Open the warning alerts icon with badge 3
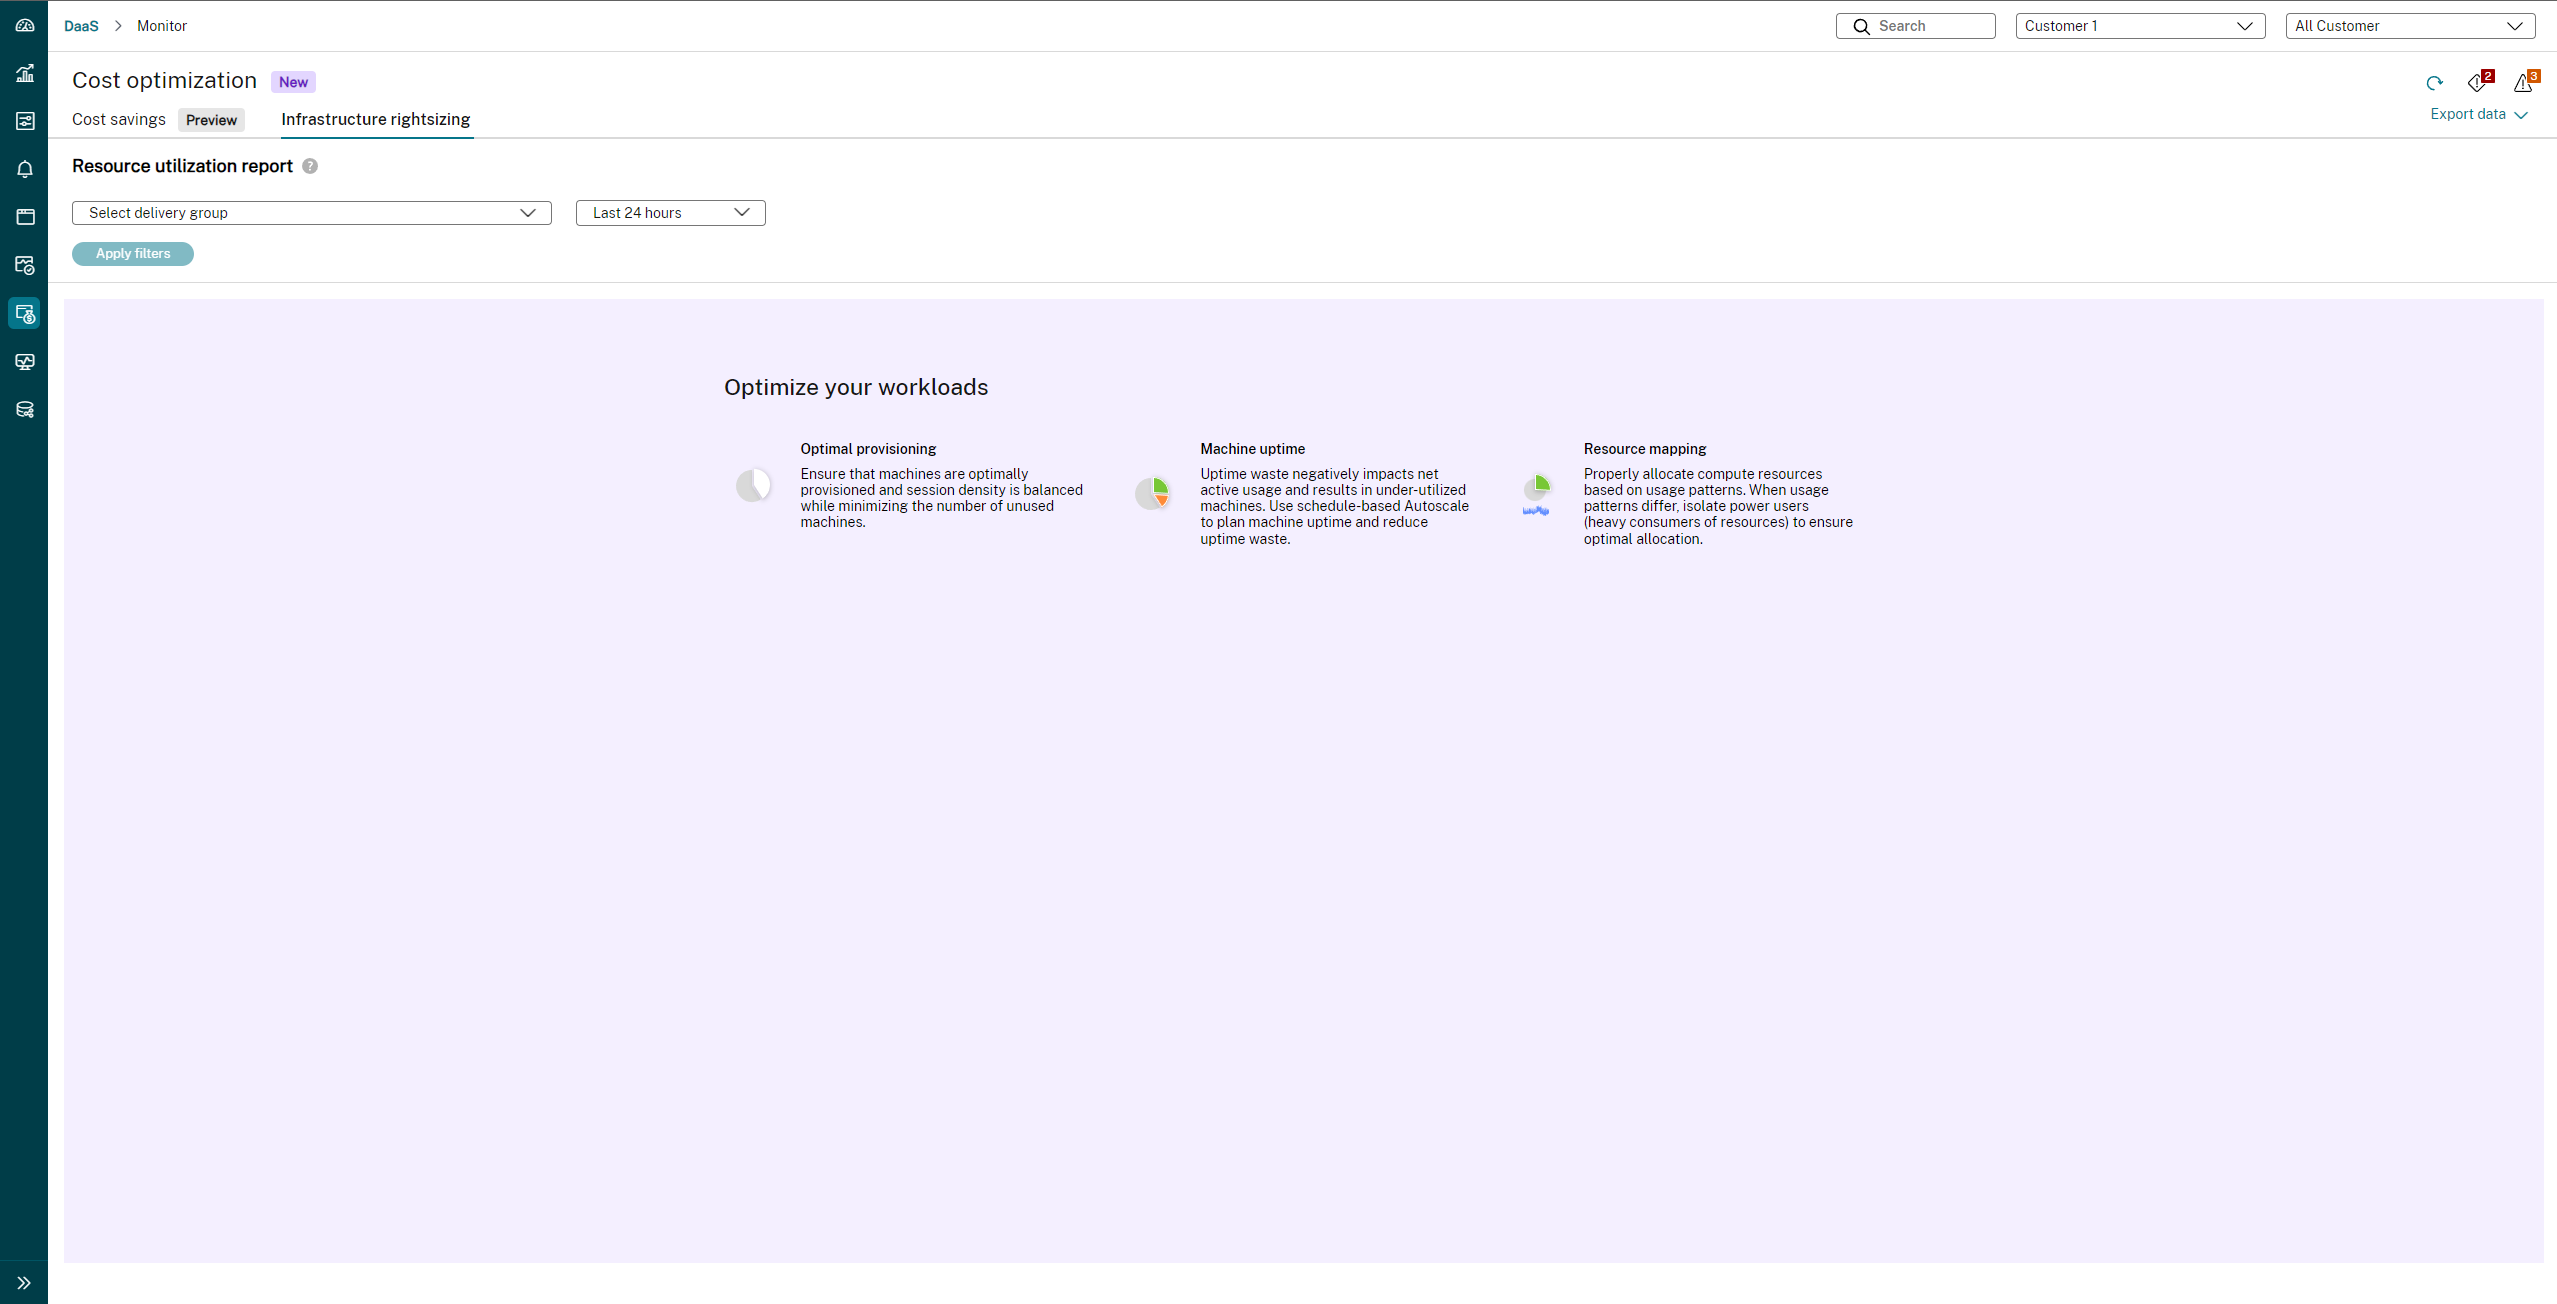2557x1304 pixels. point(2524,83)
